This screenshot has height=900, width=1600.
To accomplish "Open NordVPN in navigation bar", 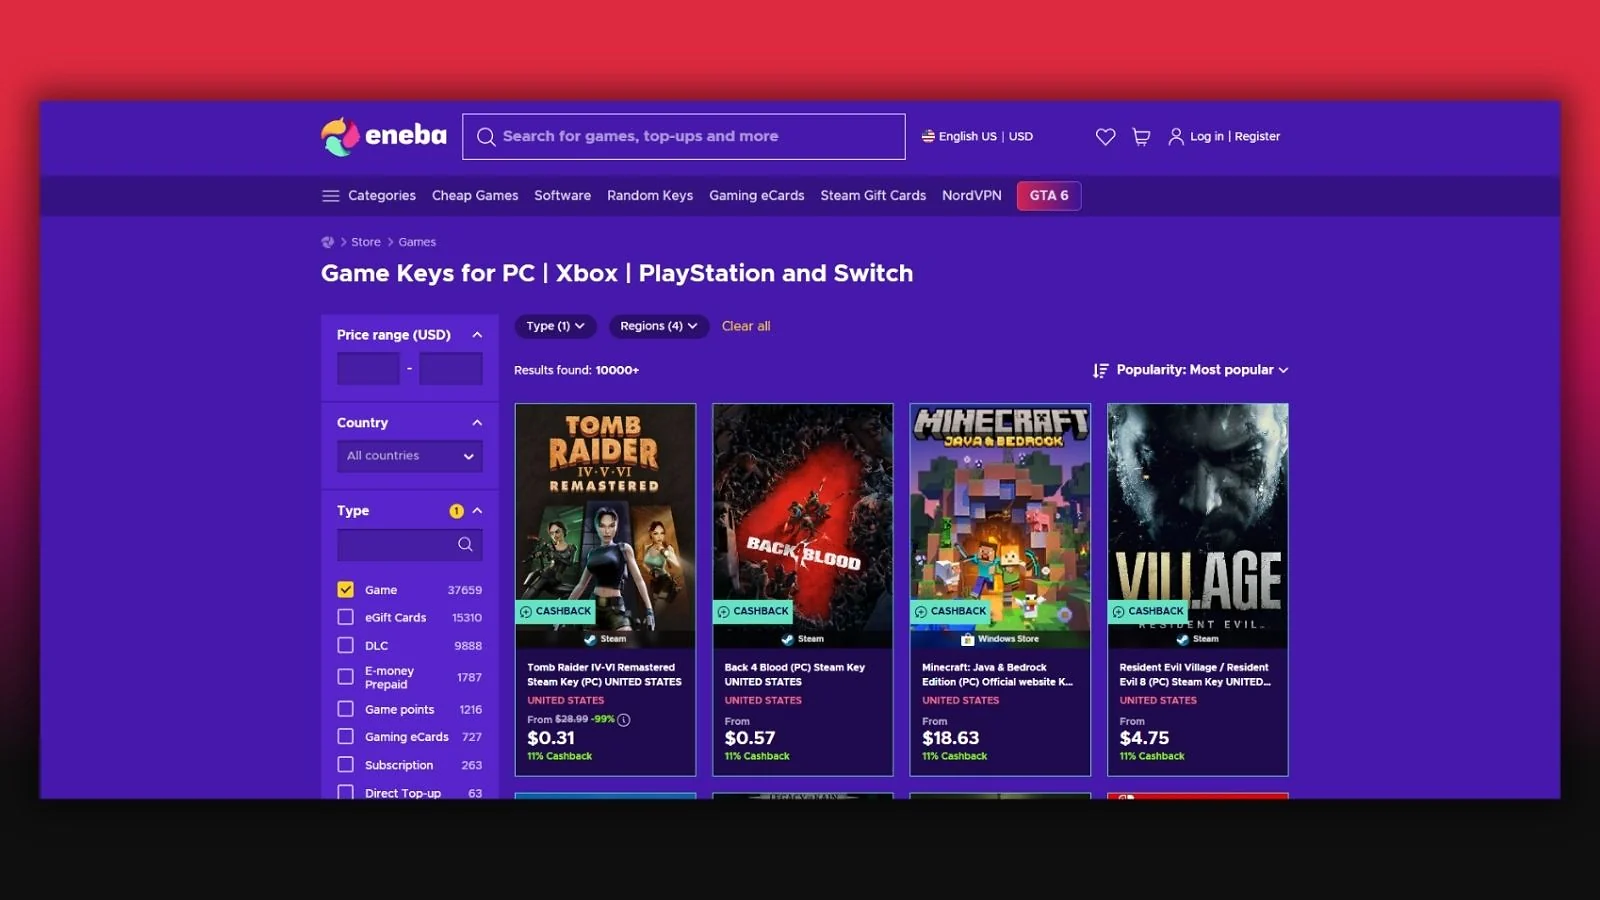I will tap(971, 196).
